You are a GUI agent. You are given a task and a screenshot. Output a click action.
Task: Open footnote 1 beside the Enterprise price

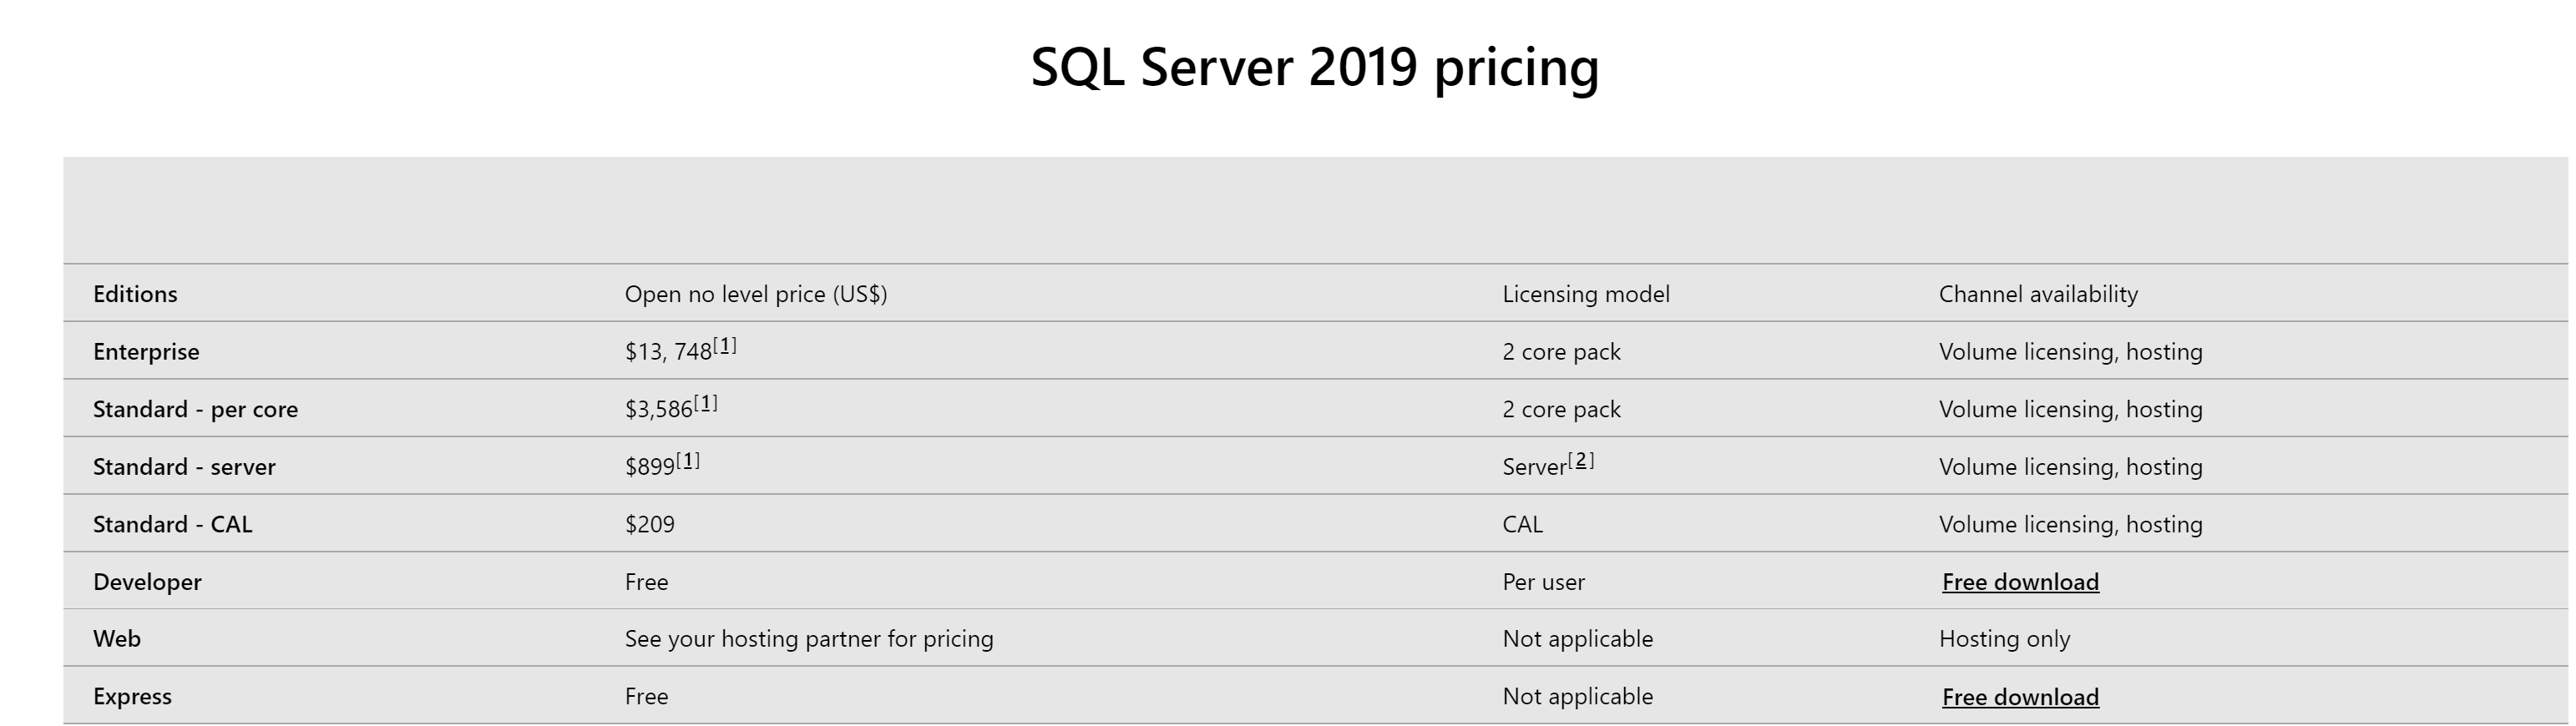pos(725,345)
